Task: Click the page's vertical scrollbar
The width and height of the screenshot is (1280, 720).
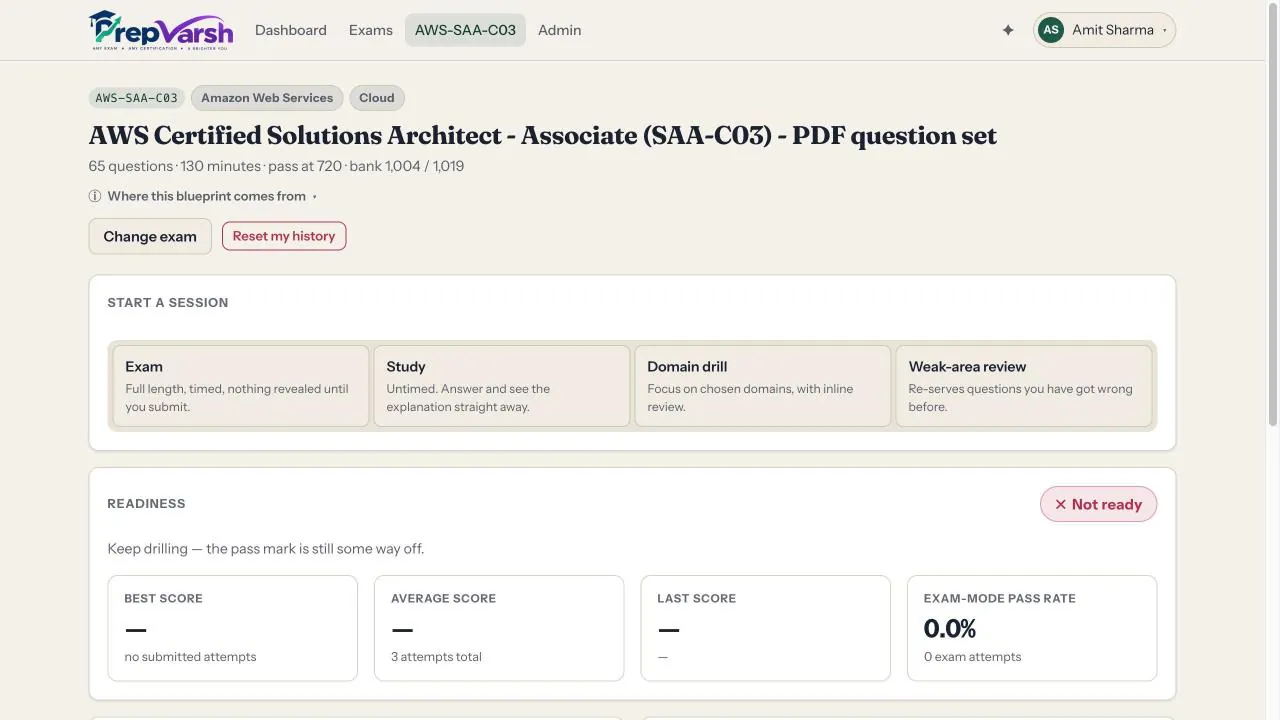Action: [x=1272, y=214]
